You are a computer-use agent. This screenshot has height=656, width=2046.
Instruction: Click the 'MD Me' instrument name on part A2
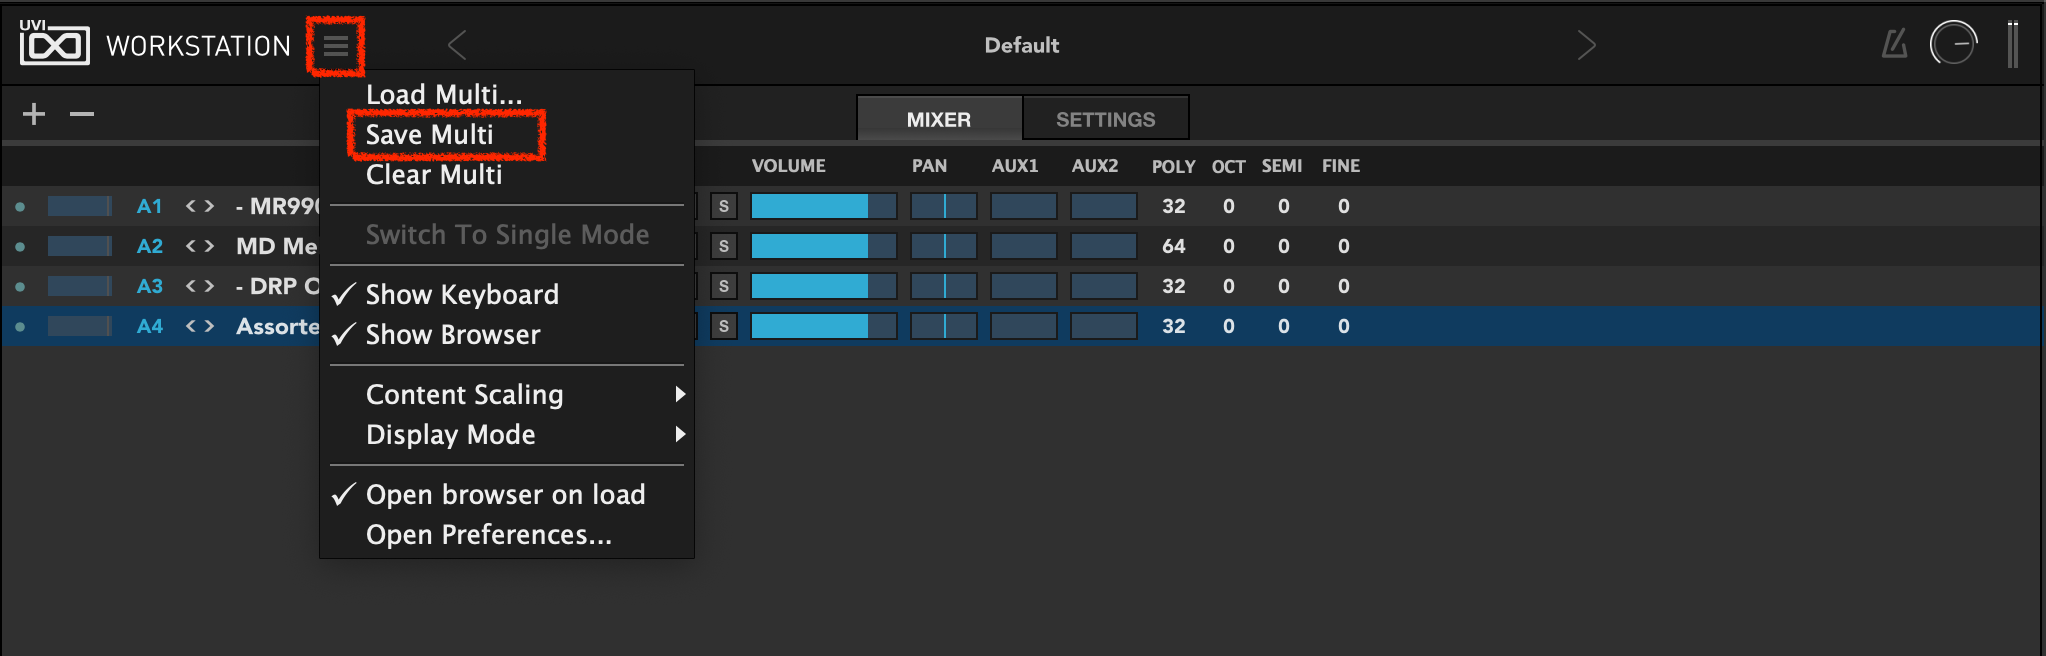pyautogui.click(x=277, y=246)
